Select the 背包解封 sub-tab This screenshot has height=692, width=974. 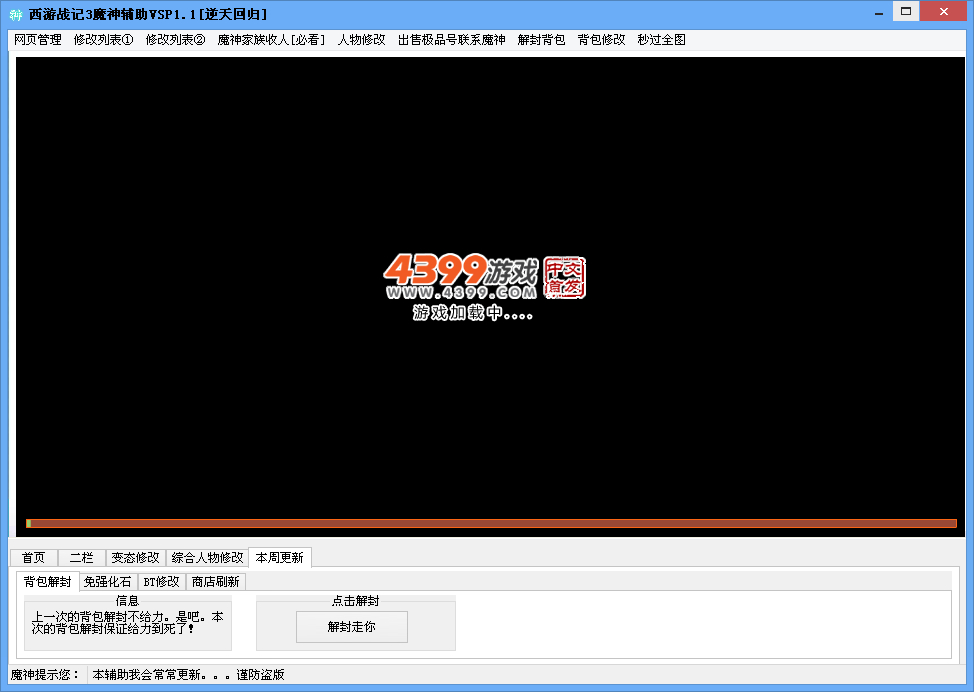click(48, 581)
